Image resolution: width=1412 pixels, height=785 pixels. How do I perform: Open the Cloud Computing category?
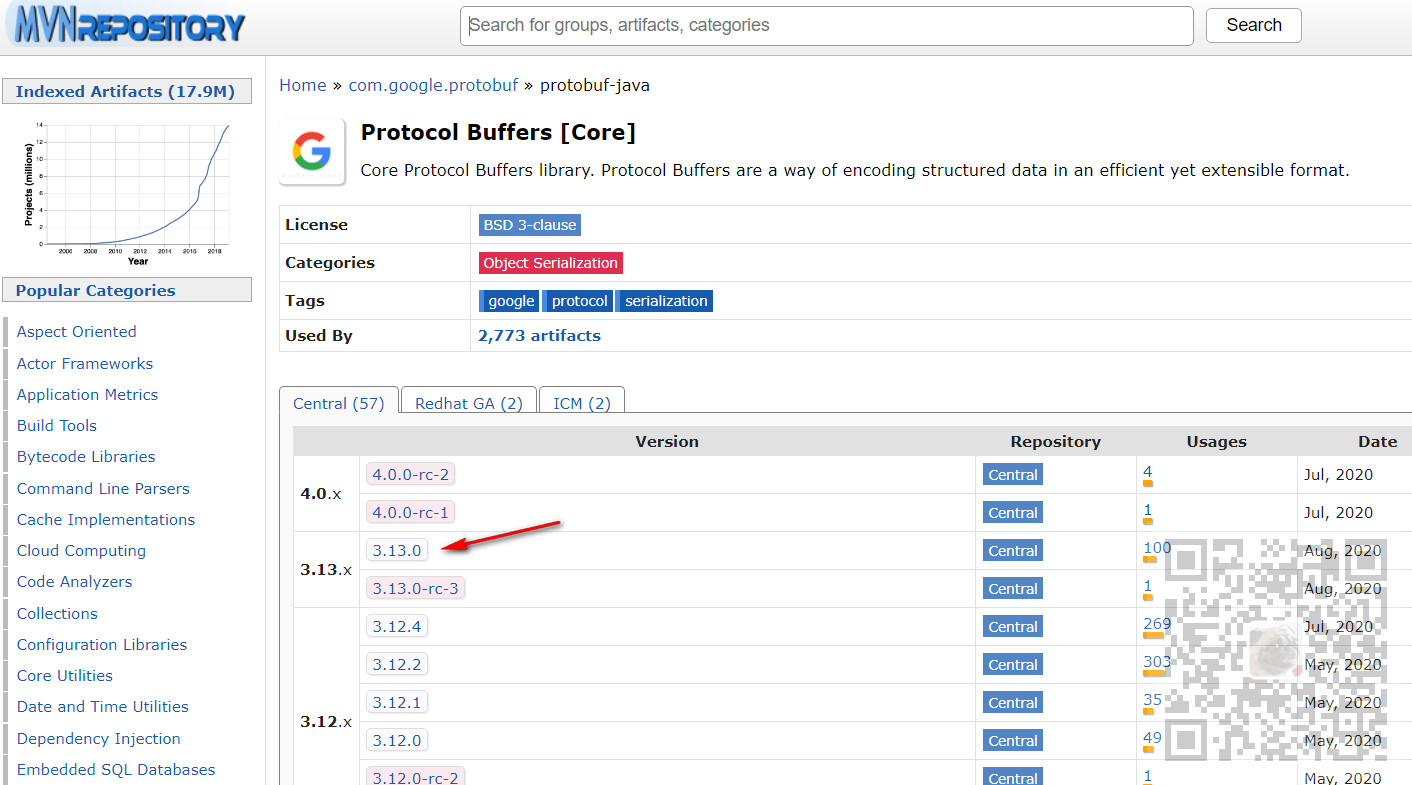[81, 550]
